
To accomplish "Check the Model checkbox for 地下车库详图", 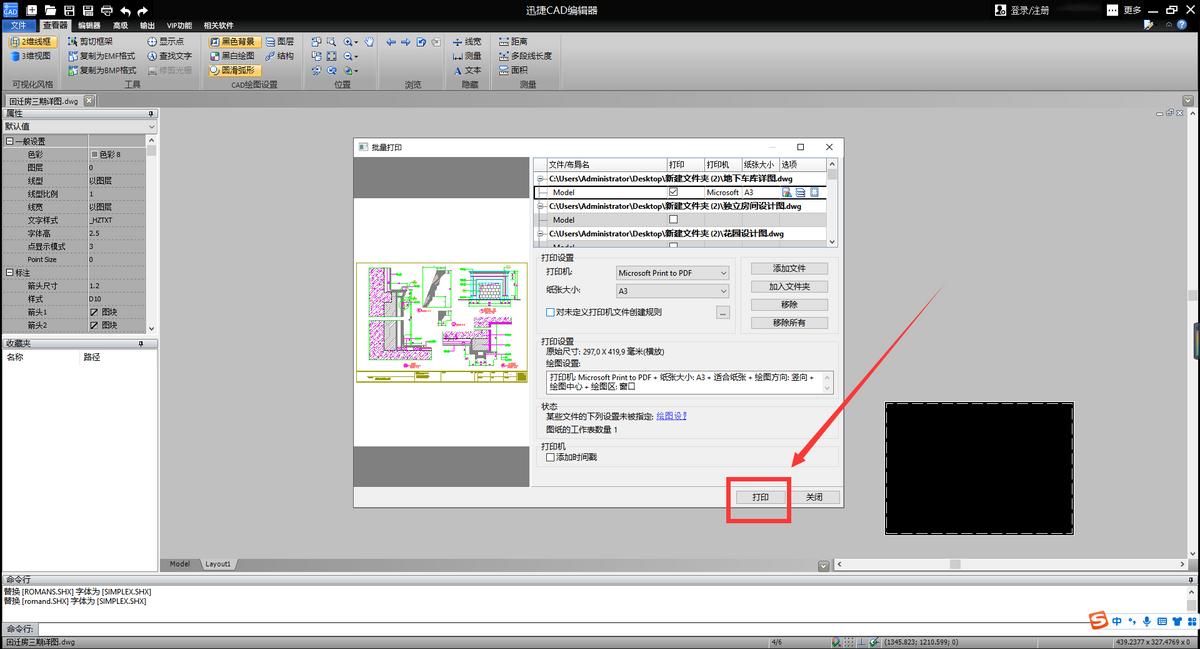I will (x=673, y=192).
